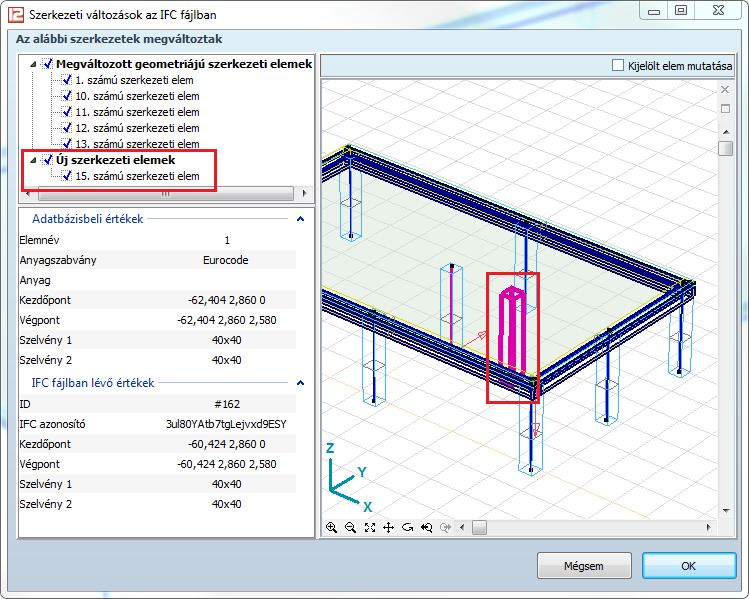The width and height of the screenshot is (749, 599).
Task: Click Mégsem to cancel
Action: [x=584, y=566]
